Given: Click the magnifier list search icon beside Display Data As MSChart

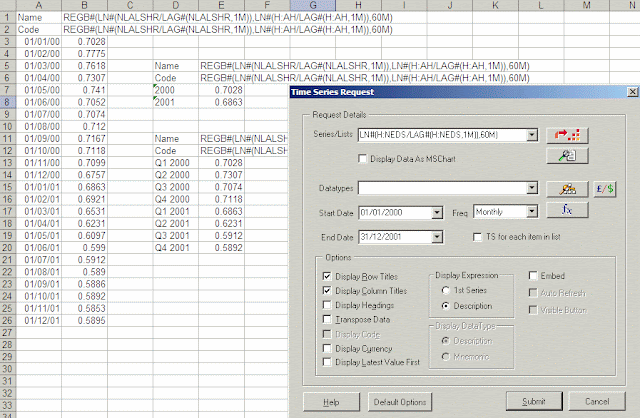Looking at the screenshot, I should (x=567, y=156).
